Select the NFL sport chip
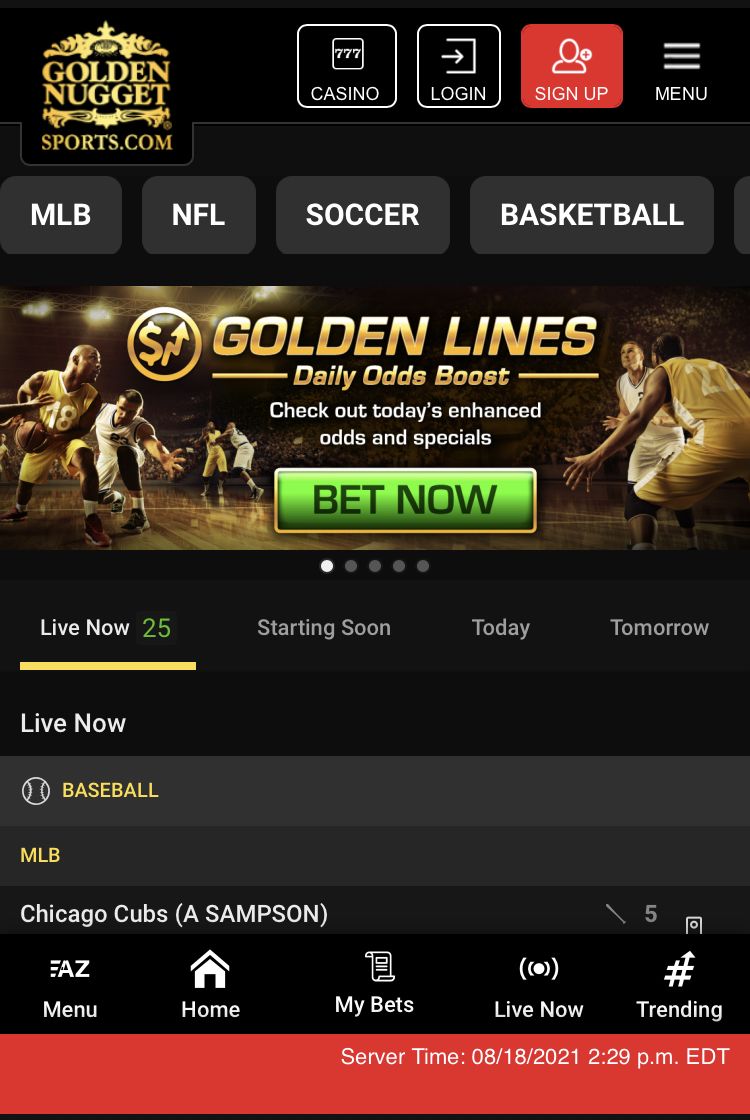Image resolution: width=750 pixels, height=1120 pixels. (x=199, y=215)
